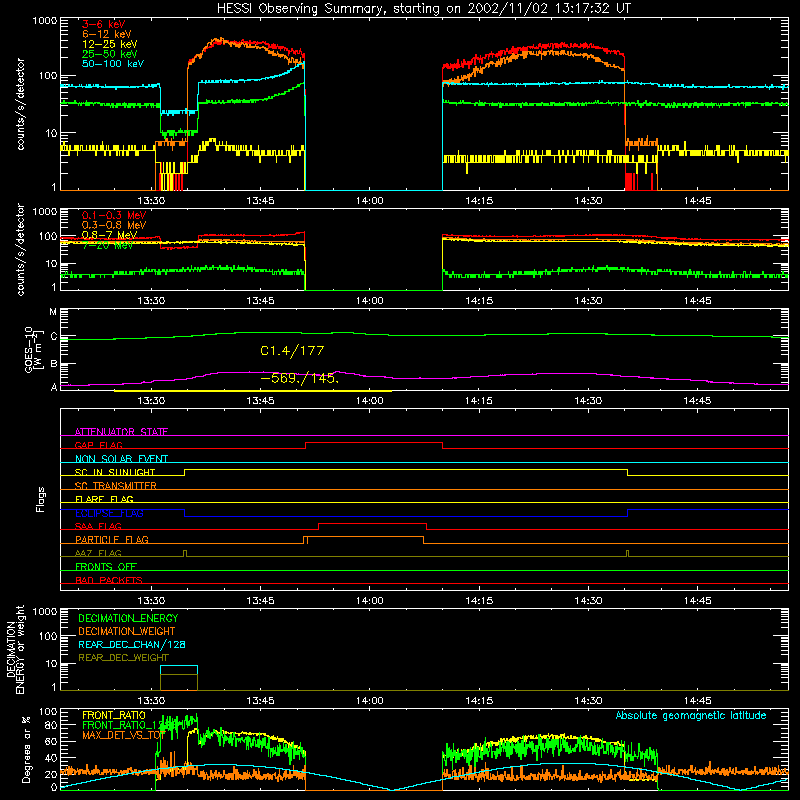800x800 pixels.
Task: Click the 12-25 keV legend label
Action: click(109, 44)
